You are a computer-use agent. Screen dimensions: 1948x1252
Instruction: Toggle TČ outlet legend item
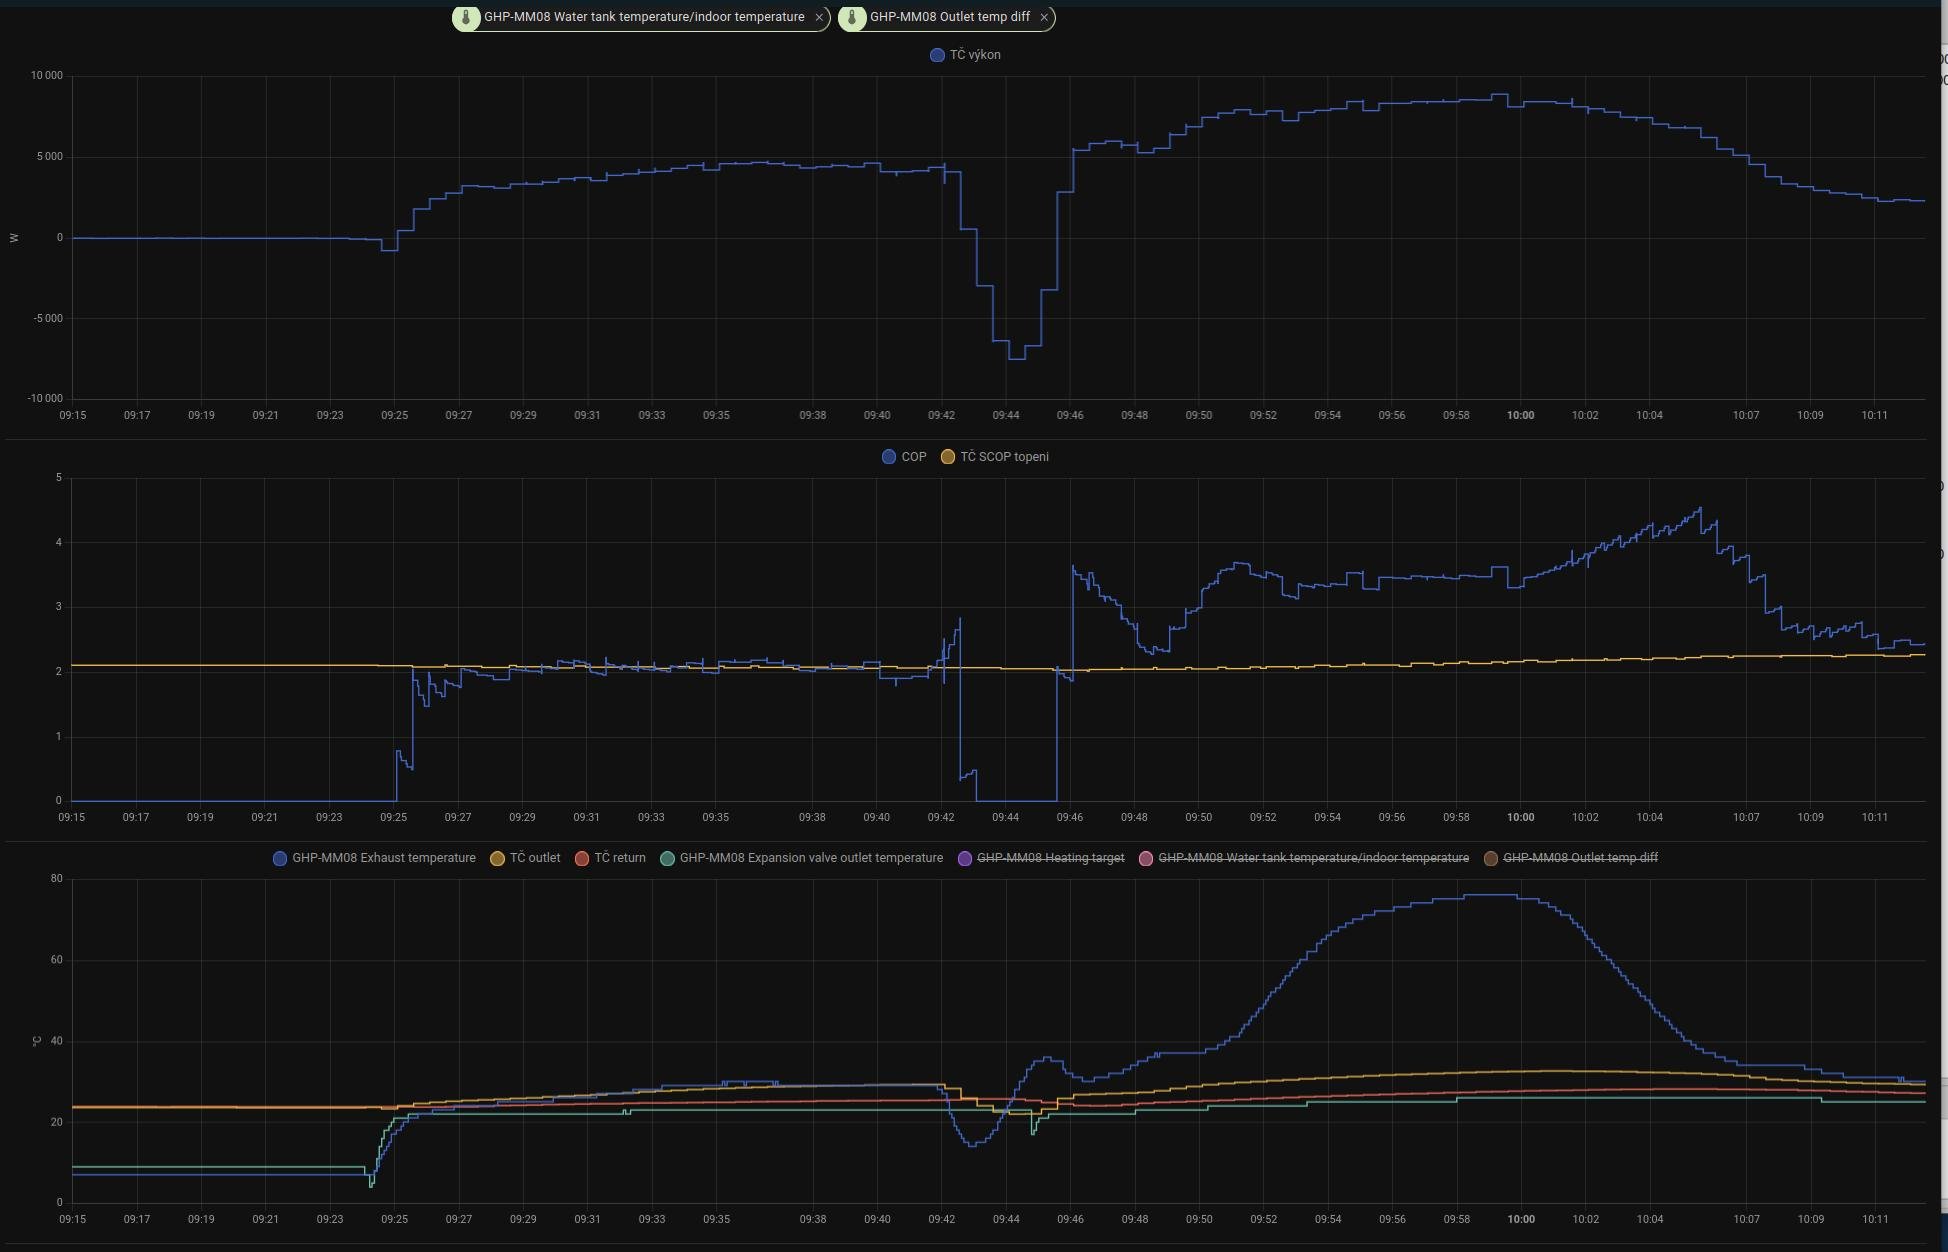pyautogui.click(x=535, y=858)
